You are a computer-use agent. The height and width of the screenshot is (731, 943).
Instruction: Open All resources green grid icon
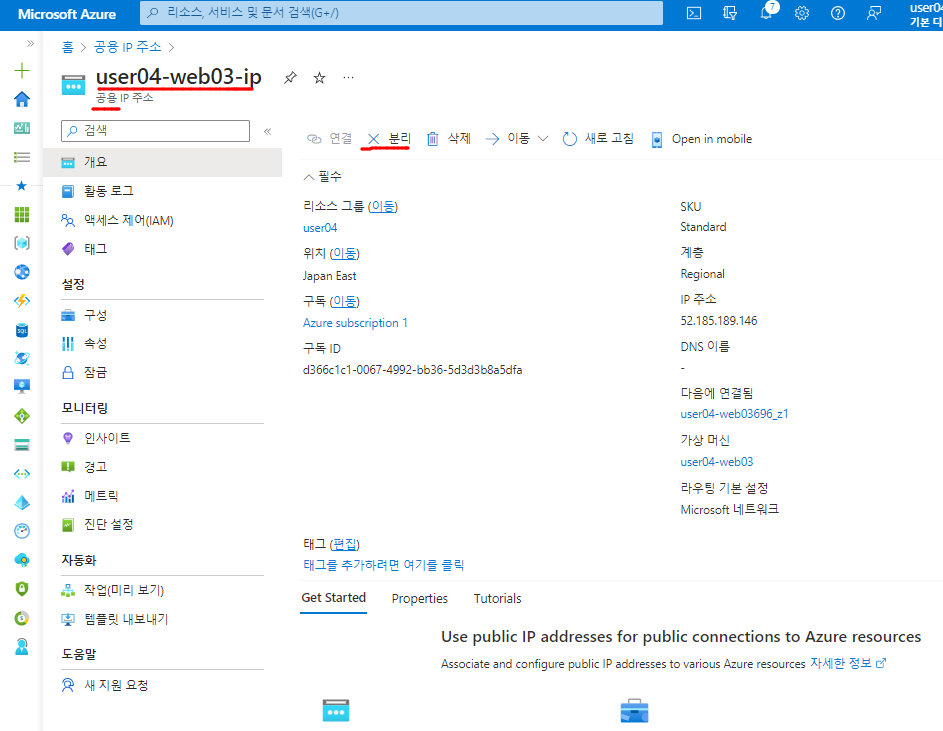pos(22,215)
